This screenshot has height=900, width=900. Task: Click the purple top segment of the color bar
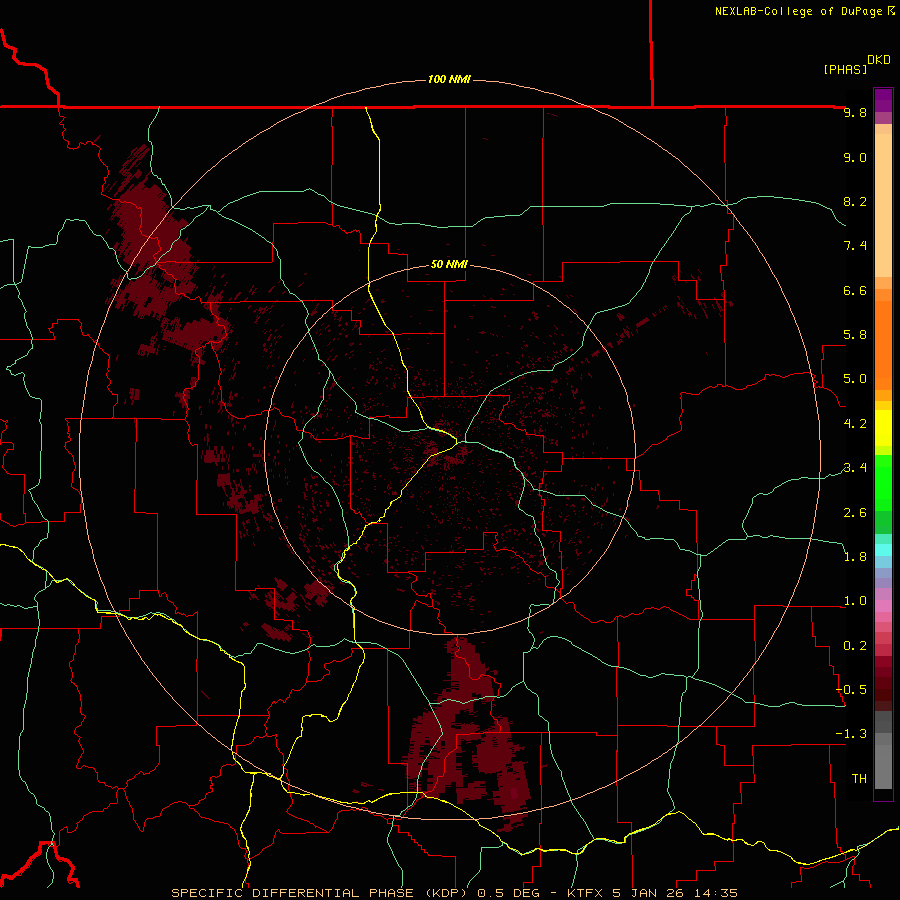(x=883, y=100)
